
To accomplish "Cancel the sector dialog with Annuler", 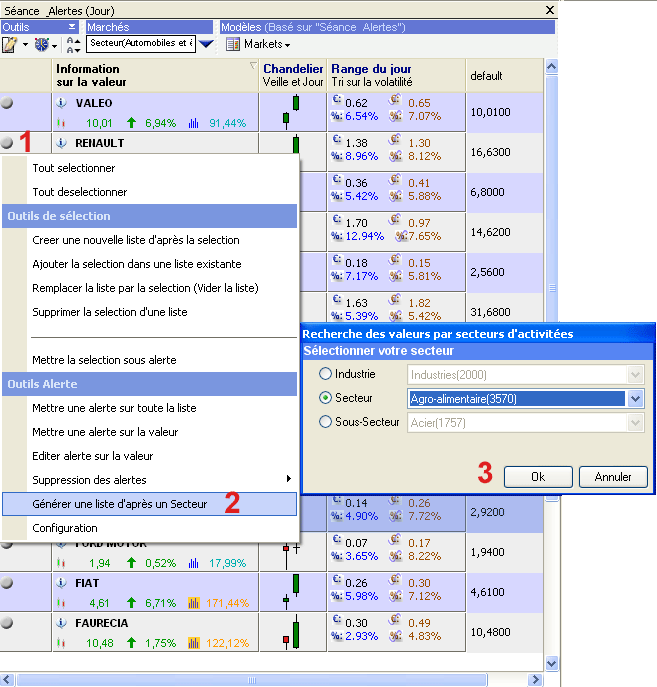I will pos(613,477).
